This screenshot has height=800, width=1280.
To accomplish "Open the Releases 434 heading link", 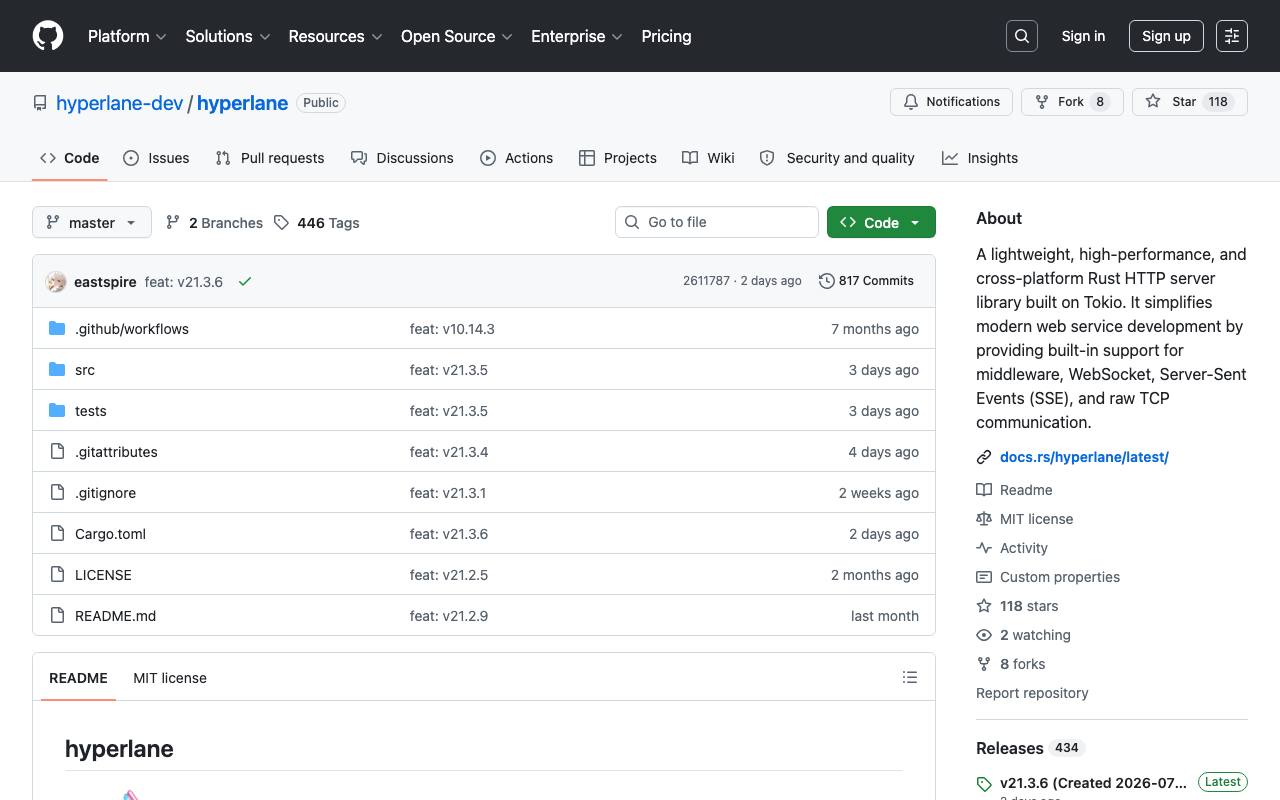I will coord(1030,748).
